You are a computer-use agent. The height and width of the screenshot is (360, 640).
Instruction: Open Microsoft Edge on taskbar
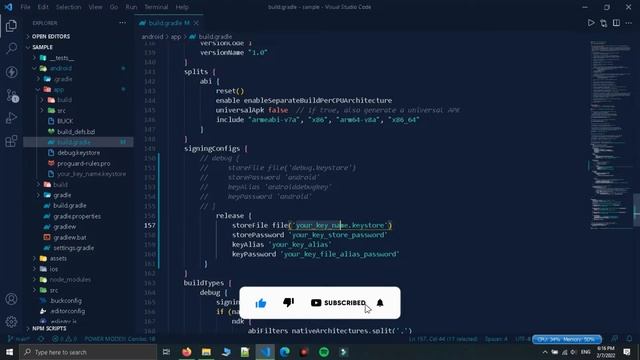(284, 352)
